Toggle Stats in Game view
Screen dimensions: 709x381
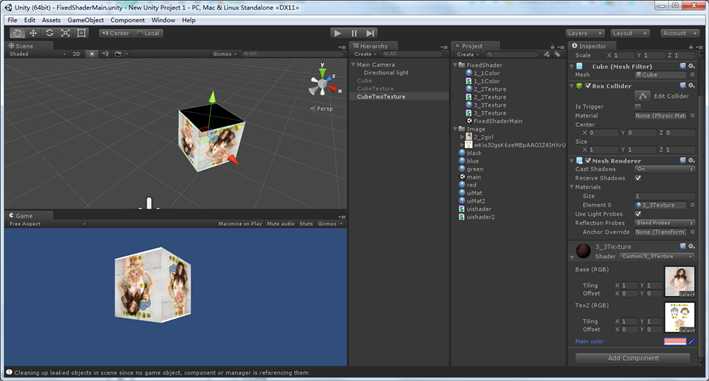point(306,224)
